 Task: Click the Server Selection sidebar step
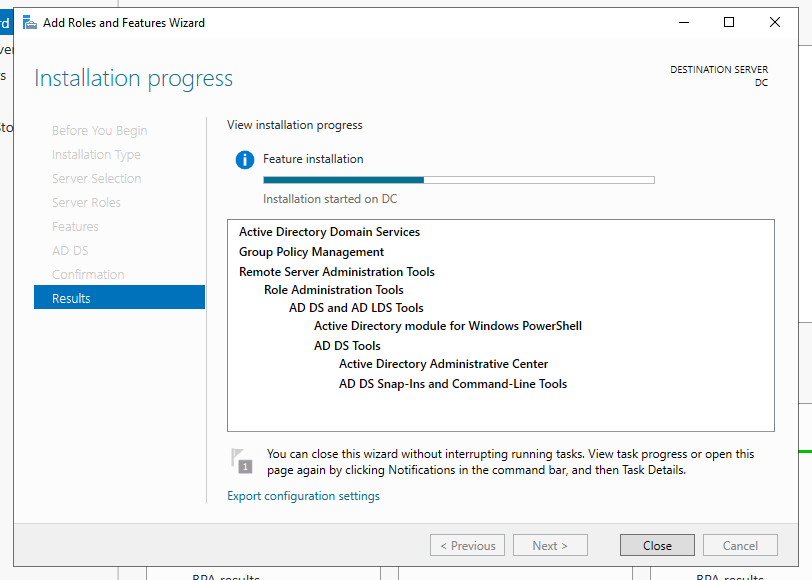tap(96, 178)
